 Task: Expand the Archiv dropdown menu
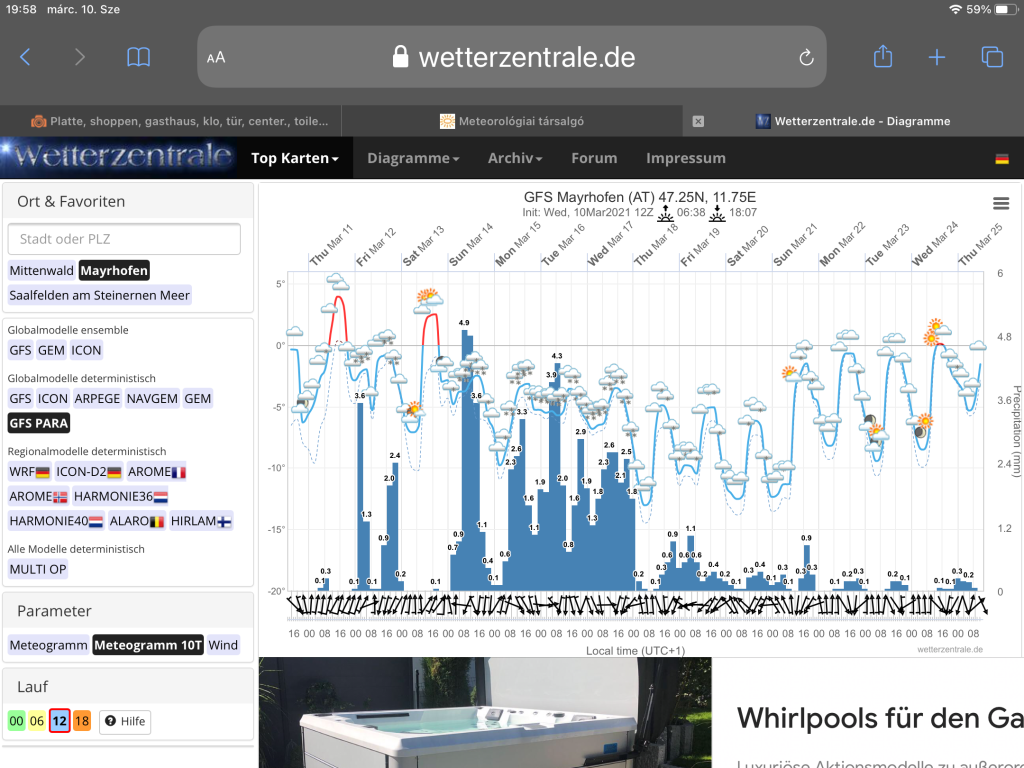(514, 158)
